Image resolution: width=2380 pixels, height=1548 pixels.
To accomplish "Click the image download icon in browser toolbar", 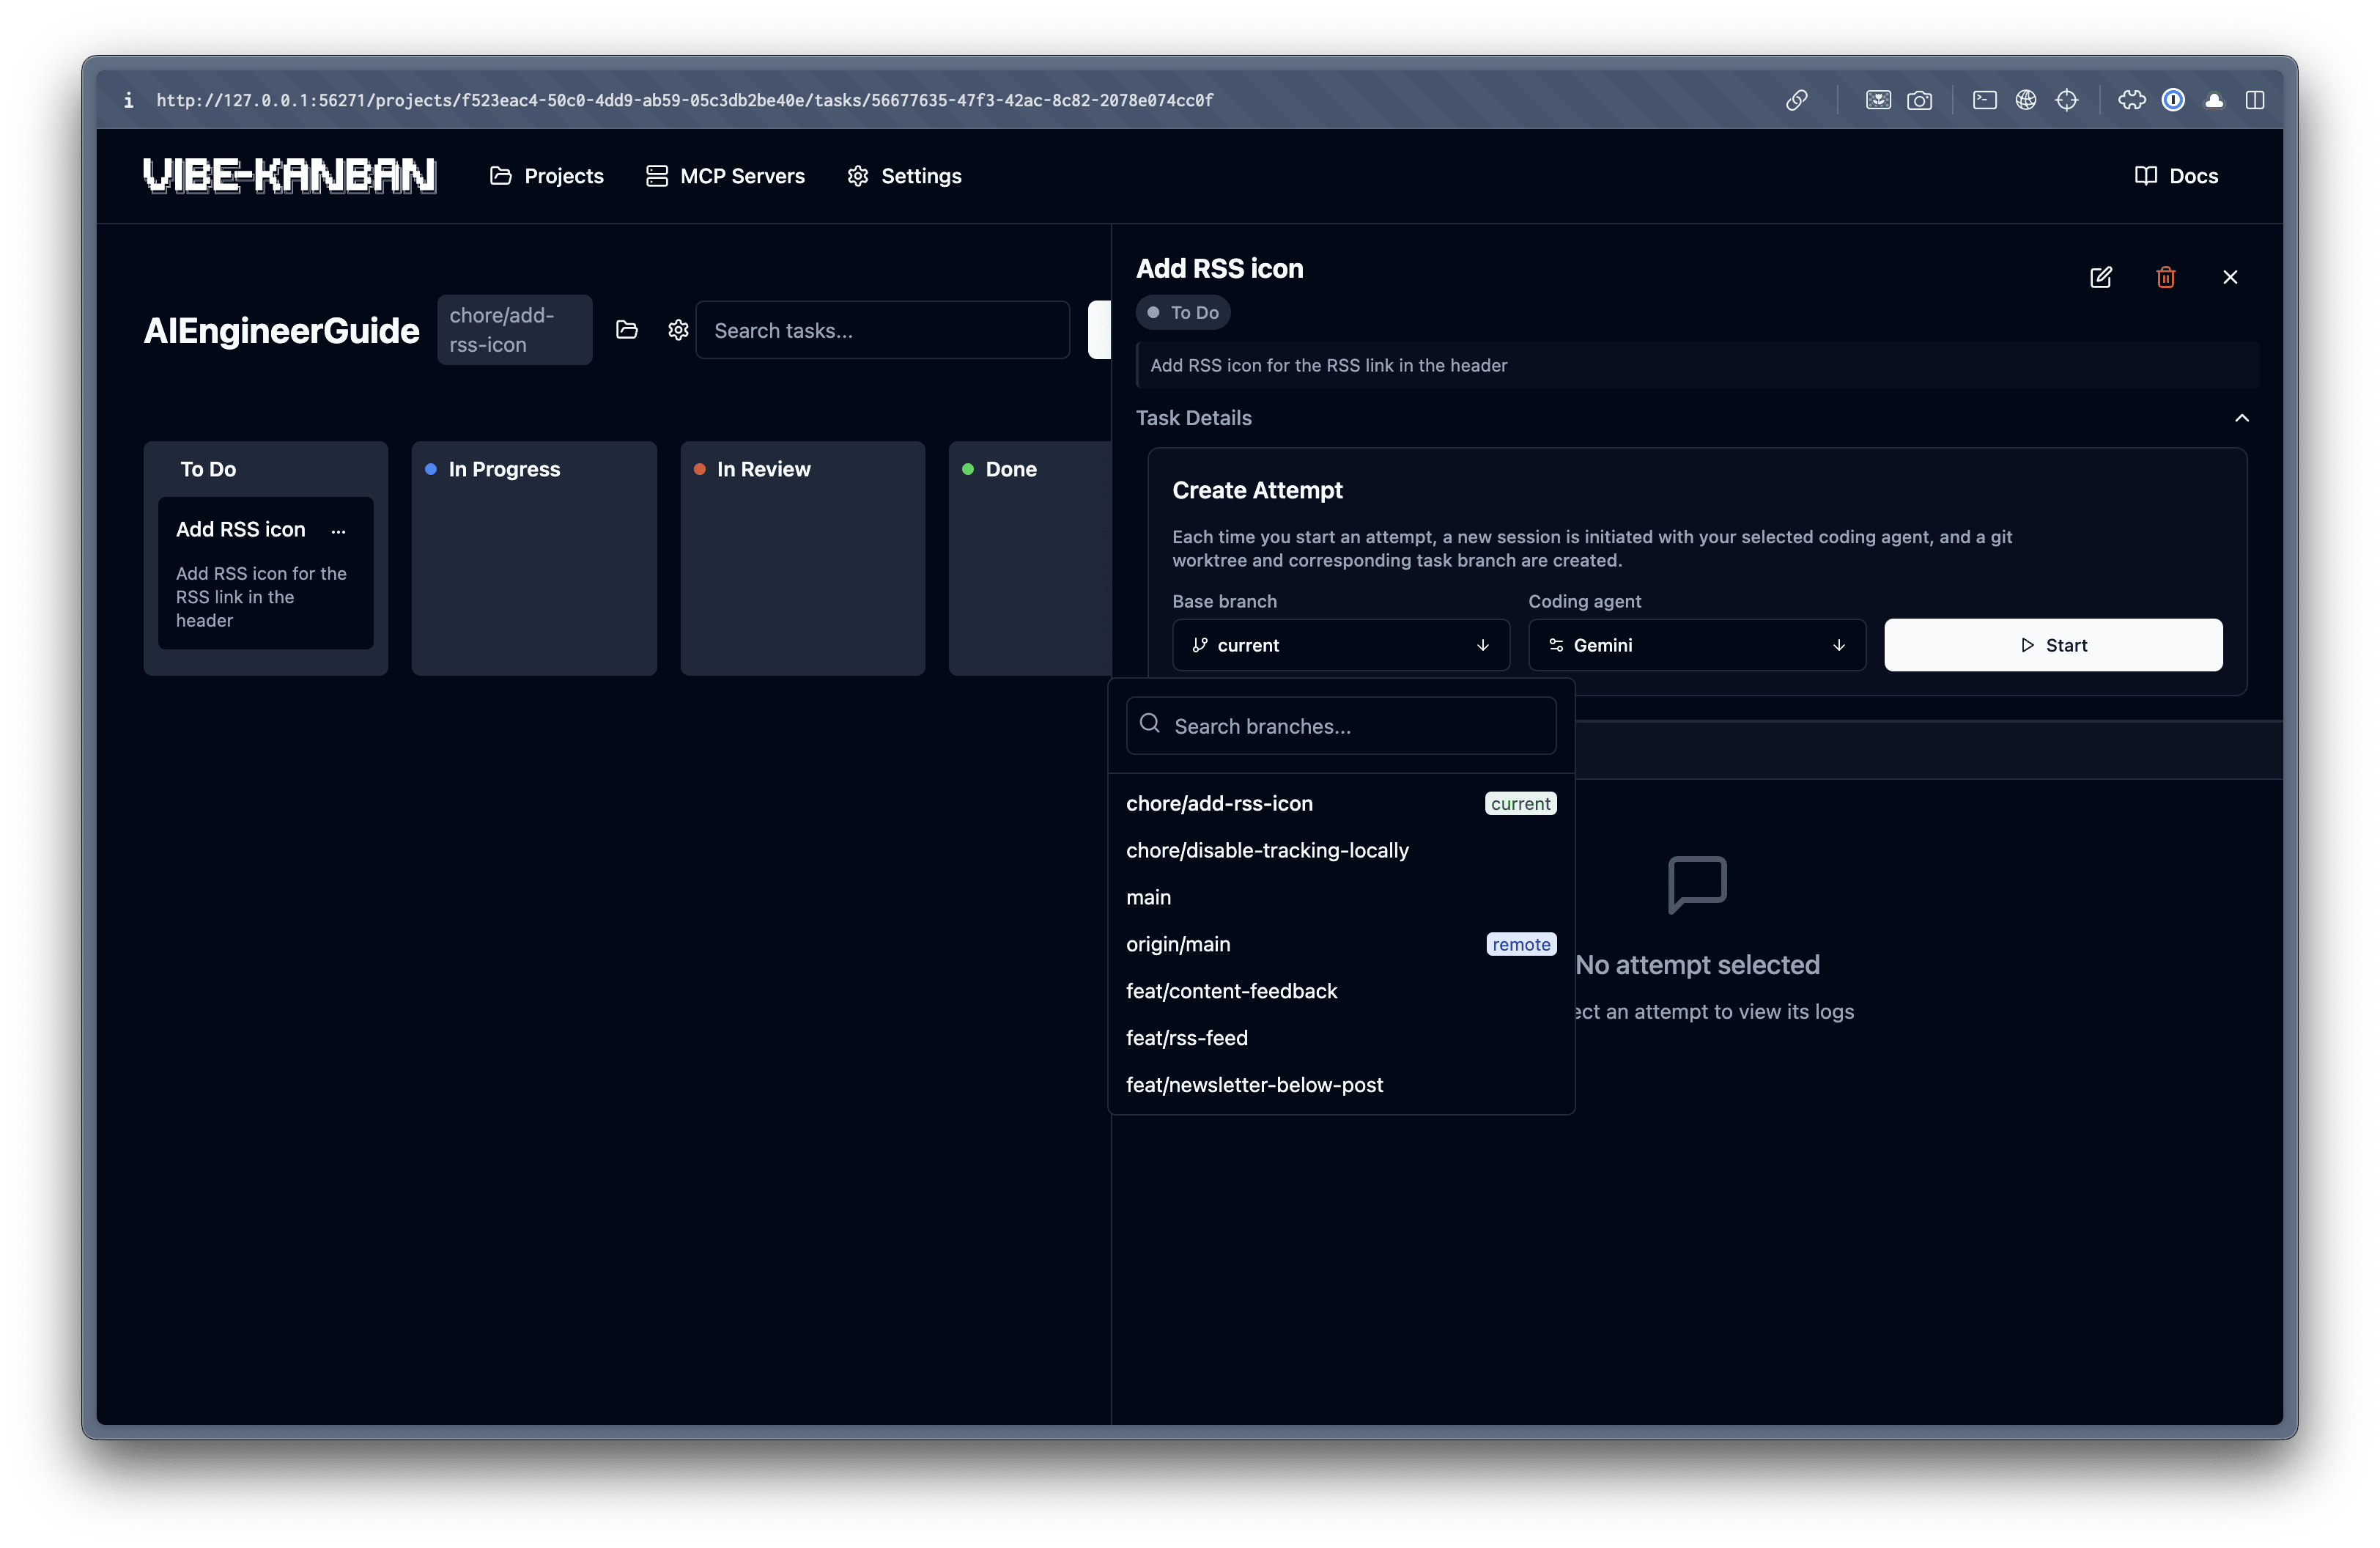I will [1877, 100].
